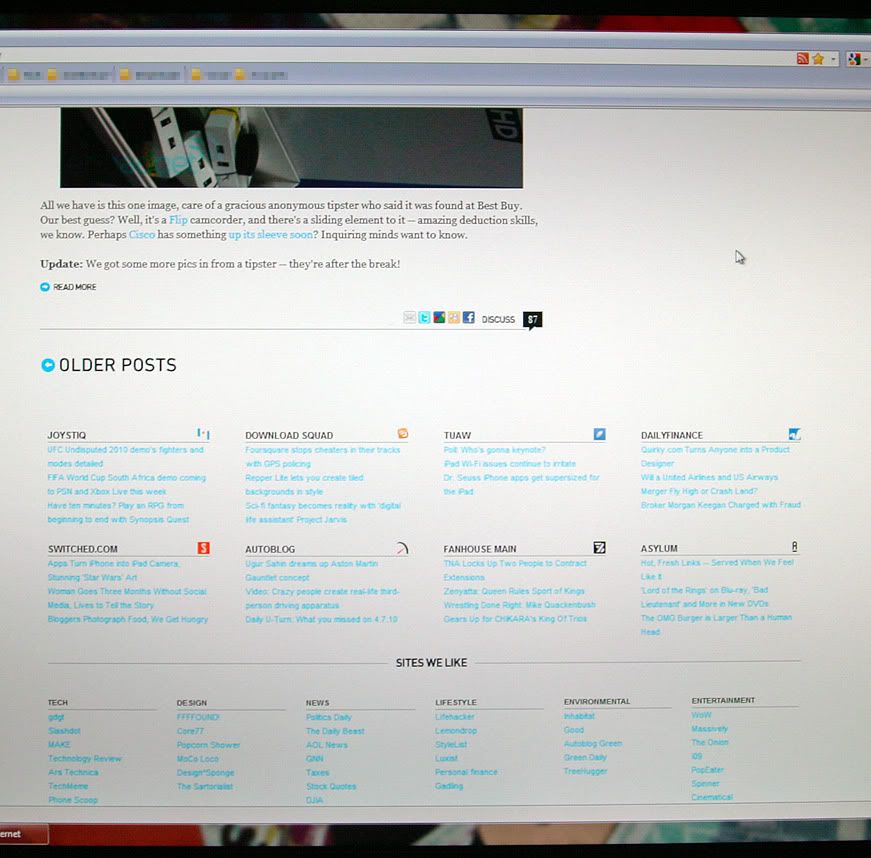Click the TUAW logo icon
This screenshot has height=858, width=871.
tap(599, 434)
